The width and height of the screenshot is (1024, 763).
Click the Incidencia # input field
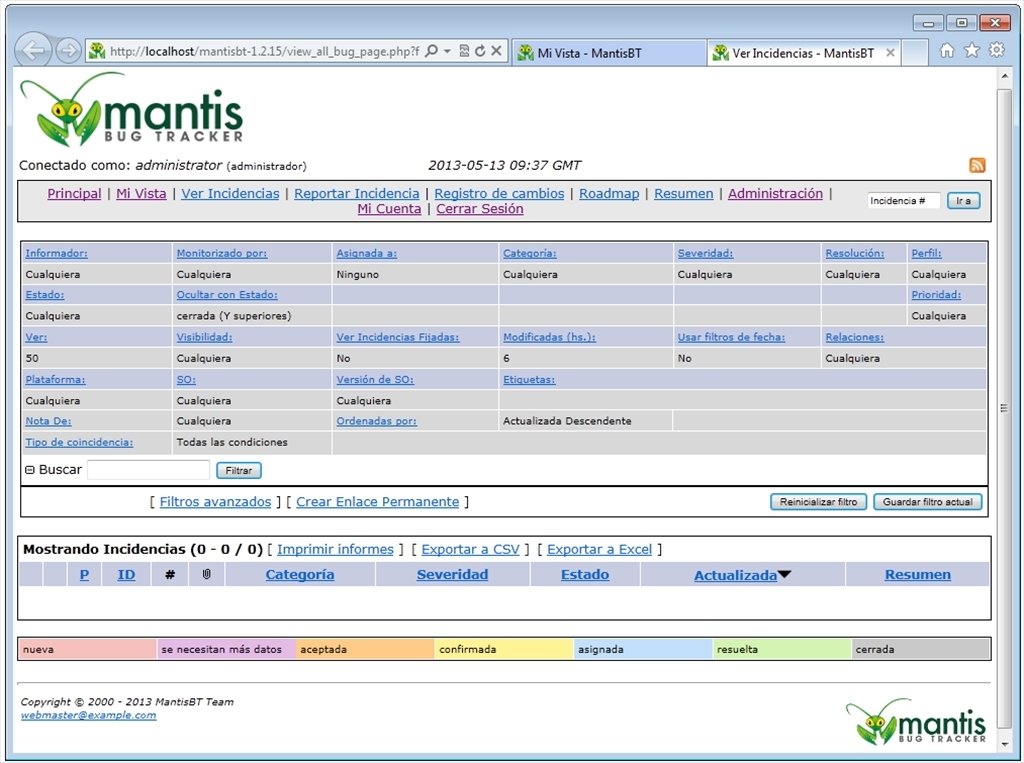(x=903, y=201)
